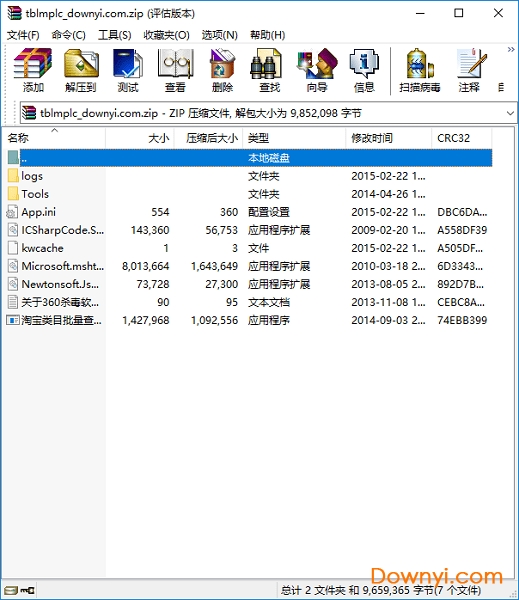Select the Microsoft.msht... file icon

click(x=13, y=266)
